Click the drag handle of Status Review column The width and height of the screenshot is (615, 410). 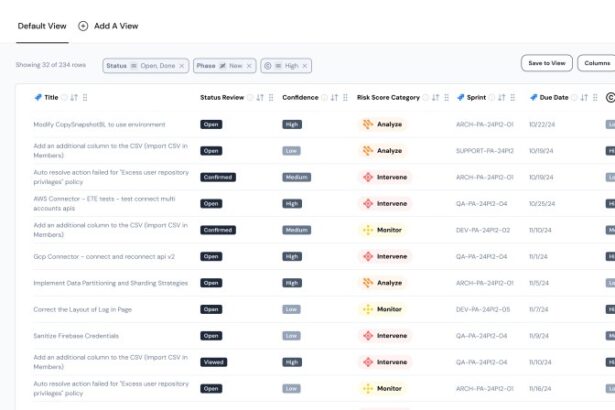click(x=271, y=98)
